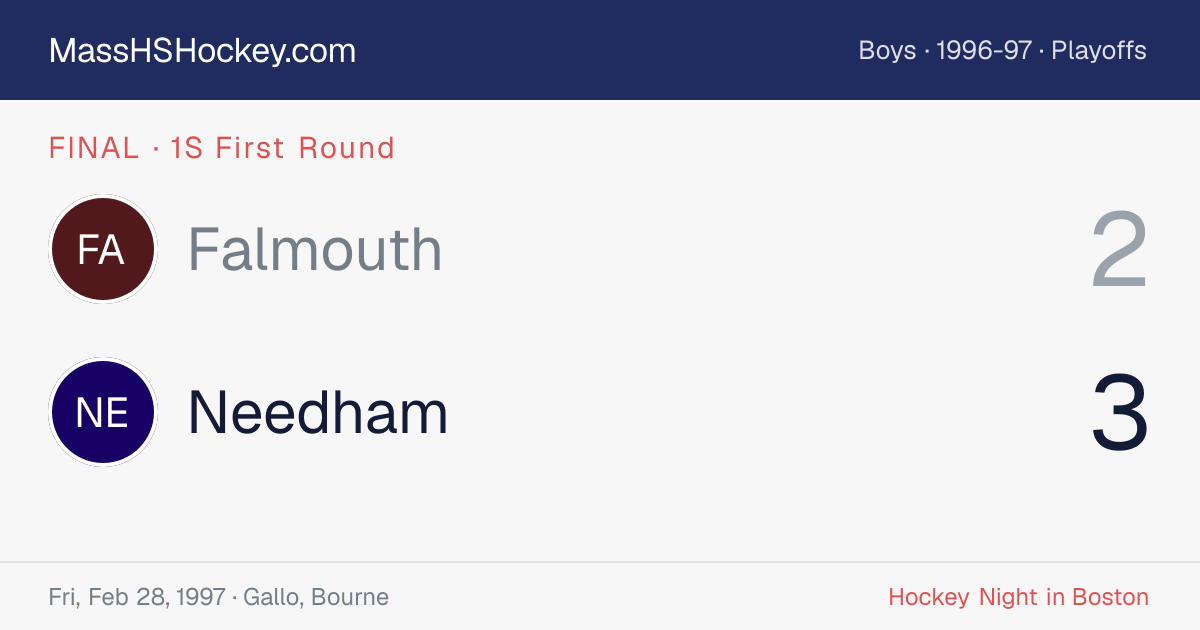Select the Falmouth team name
Screen dimensions: 1200x630
coord(315,249)
